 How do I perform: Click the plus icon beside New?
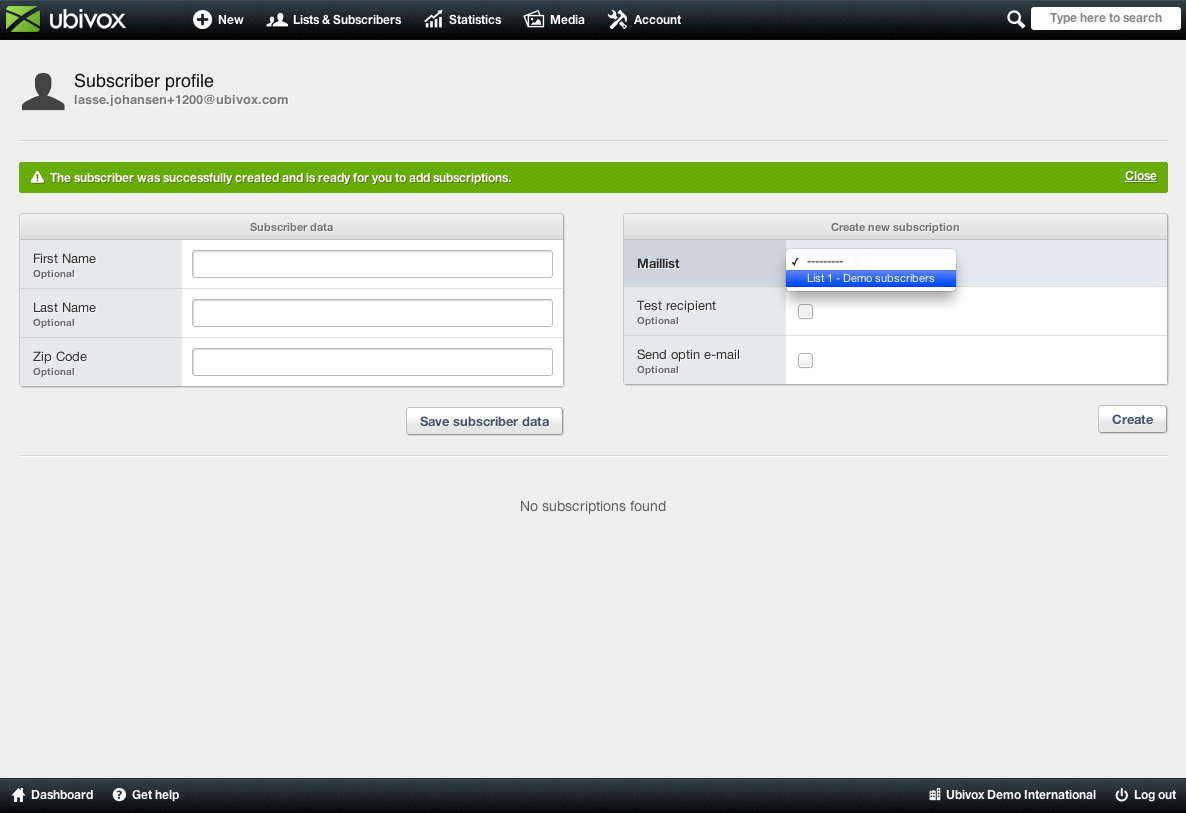coord(202,20)
